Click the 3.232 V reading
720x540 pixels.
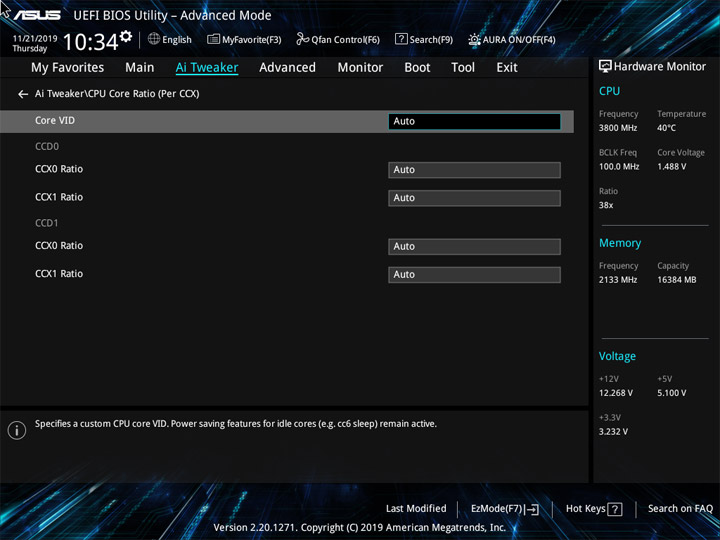tap(613, 432)
